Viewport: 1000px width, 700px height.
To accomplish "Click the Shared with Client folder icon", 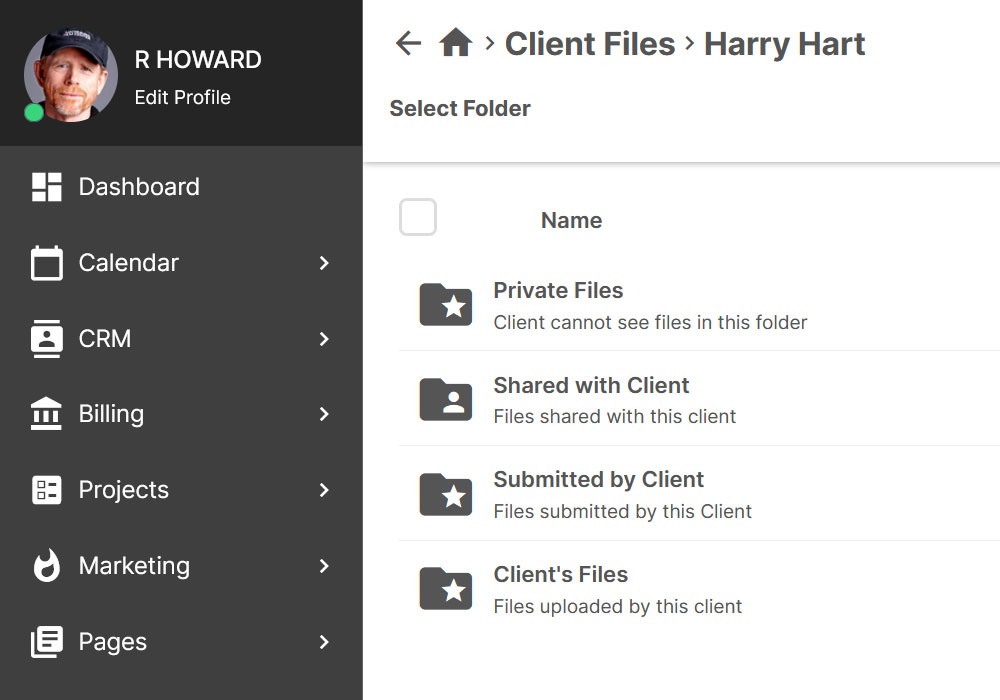I will 445,400.
